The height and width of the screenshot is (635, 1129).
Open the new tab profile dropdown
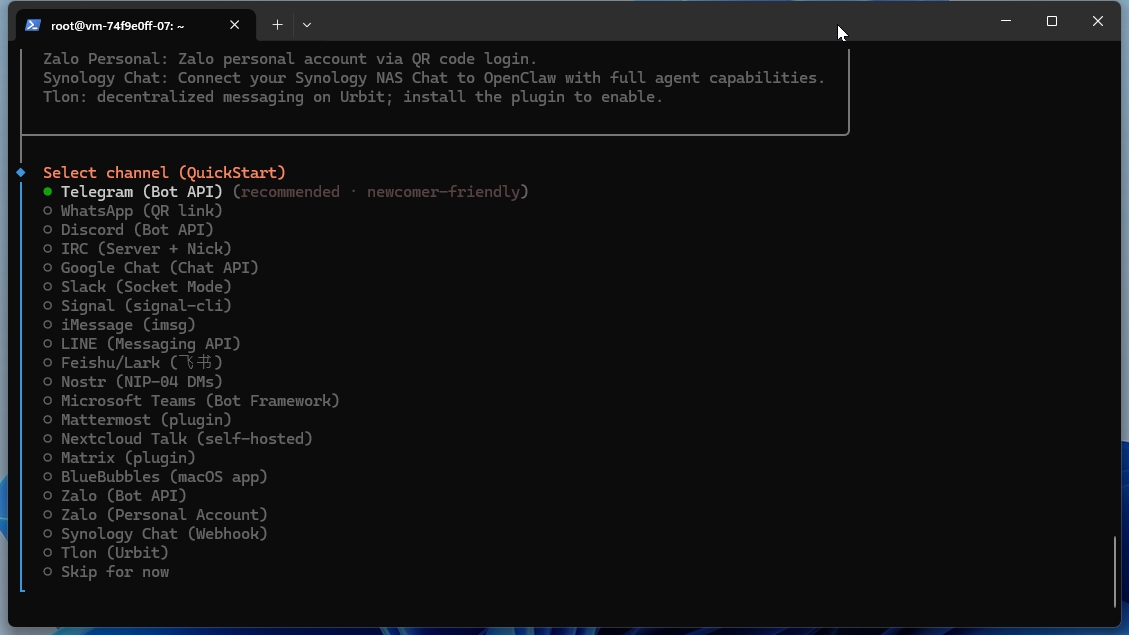pyautogui.click(x=307, y=24)
